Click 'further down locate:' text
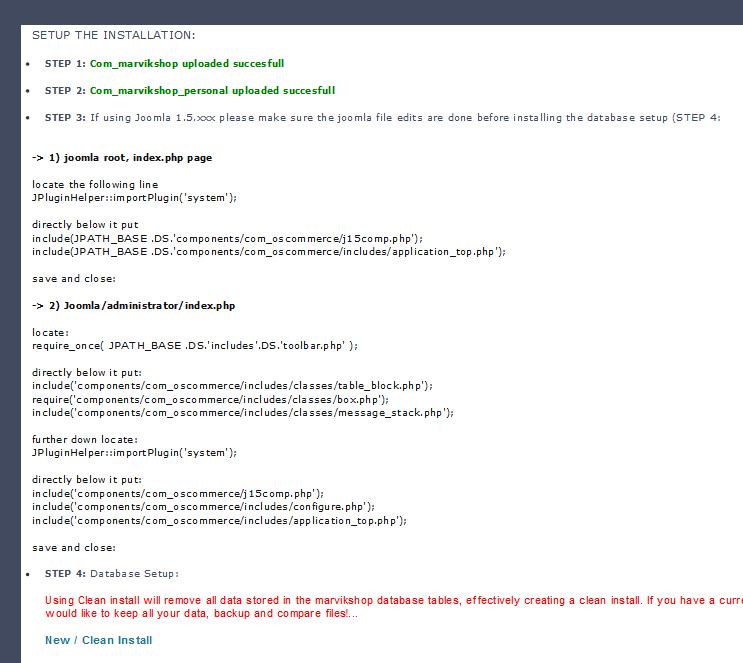 pyautogui.click(x=85, y=440)
